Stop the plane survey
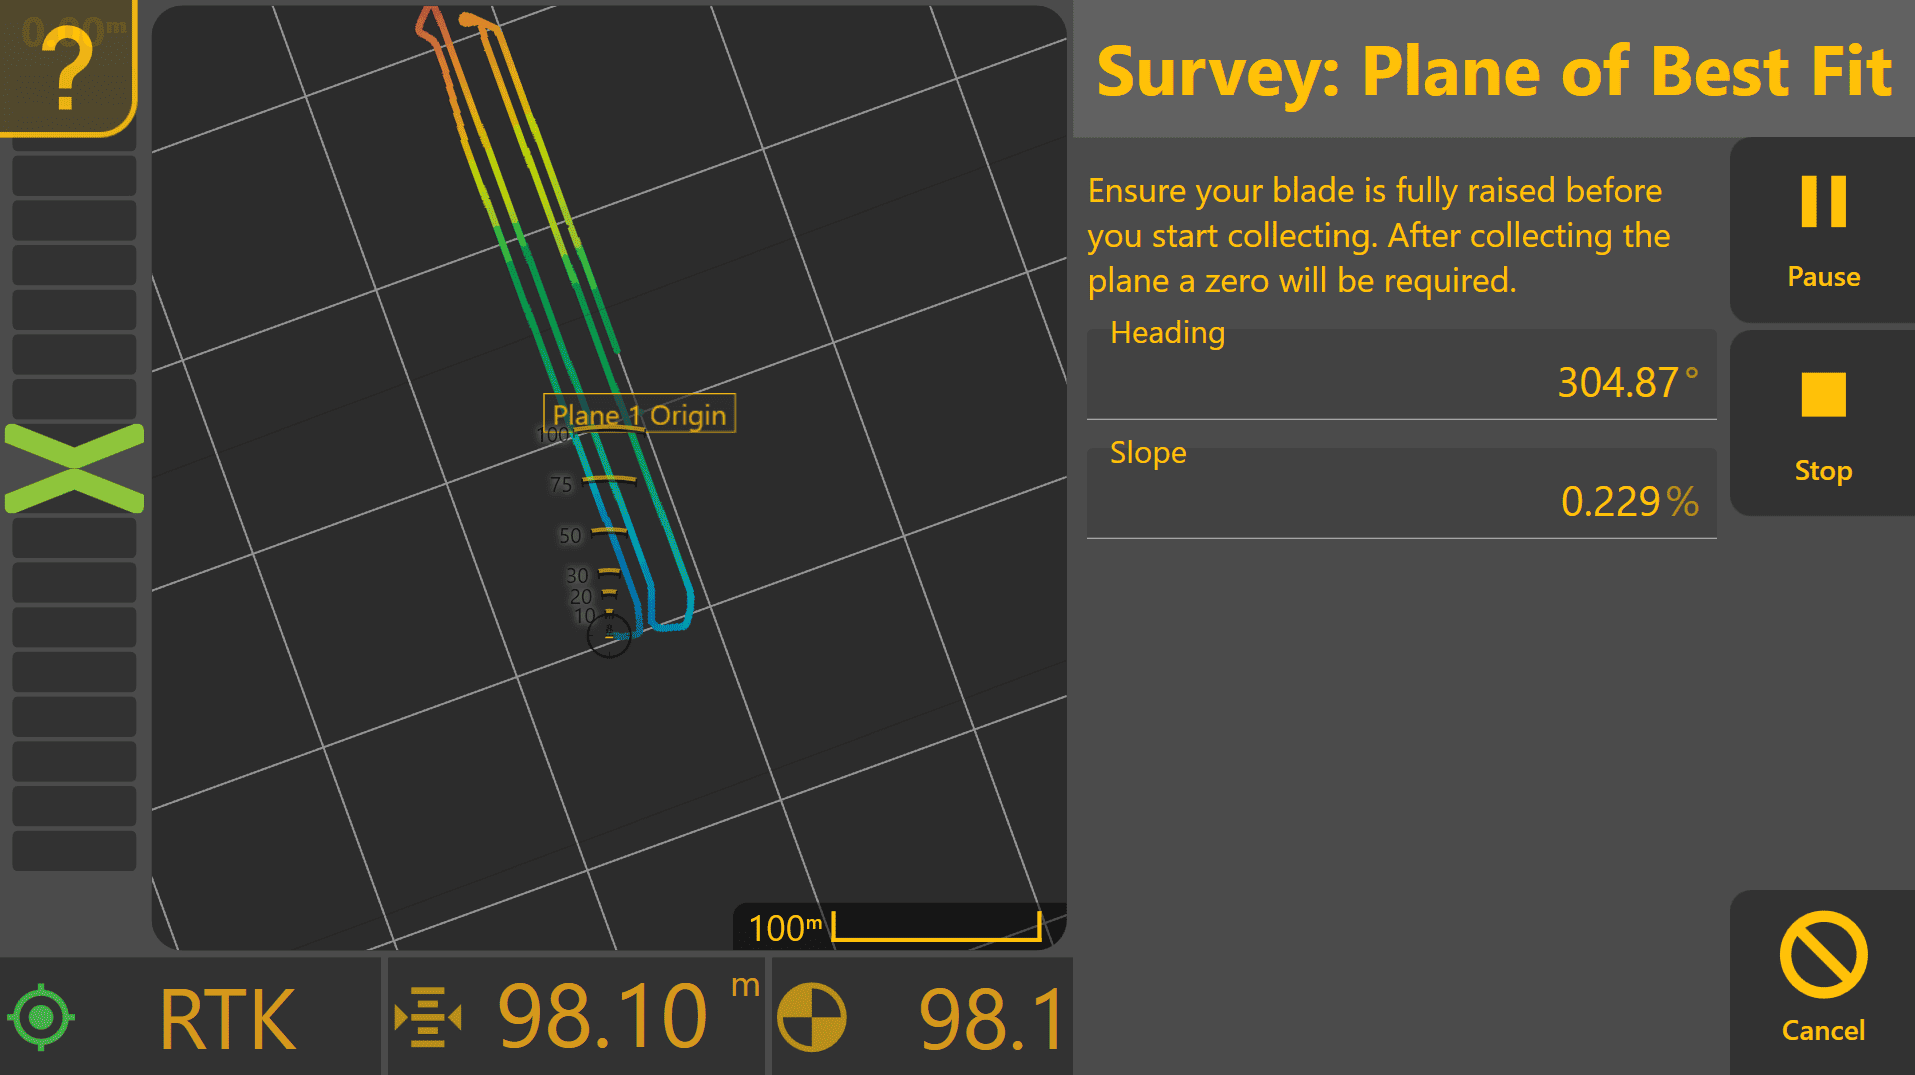 (x=1822, y=424)
